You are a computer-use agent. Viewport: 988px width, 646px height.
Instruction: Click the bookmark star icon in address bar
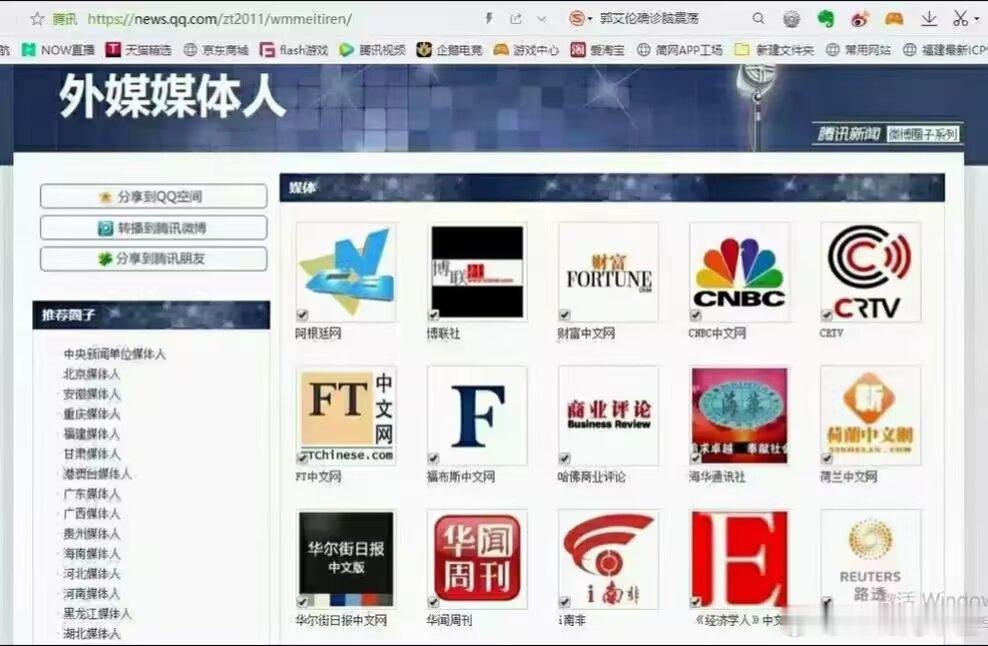coord(37,19)
